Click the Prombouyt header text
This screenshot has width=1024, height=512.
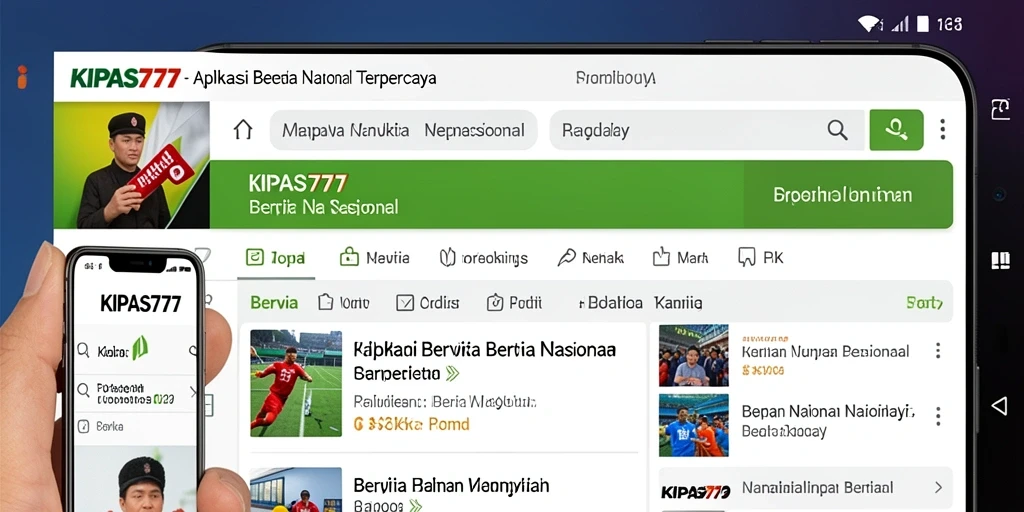click(615, 78)
